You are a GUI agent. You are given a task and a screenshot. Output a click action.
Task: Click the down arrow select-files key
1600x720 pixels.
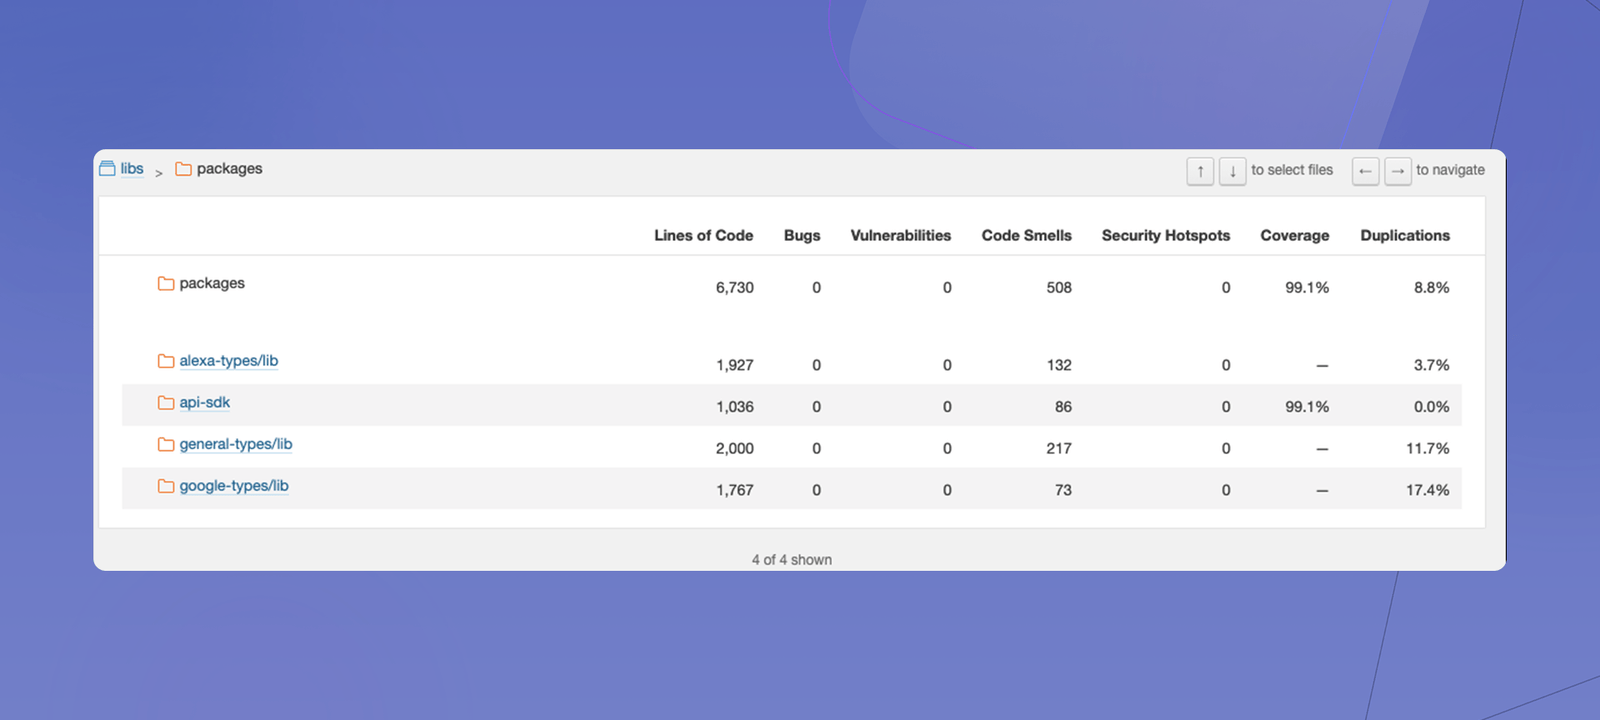coord(1232,171)
